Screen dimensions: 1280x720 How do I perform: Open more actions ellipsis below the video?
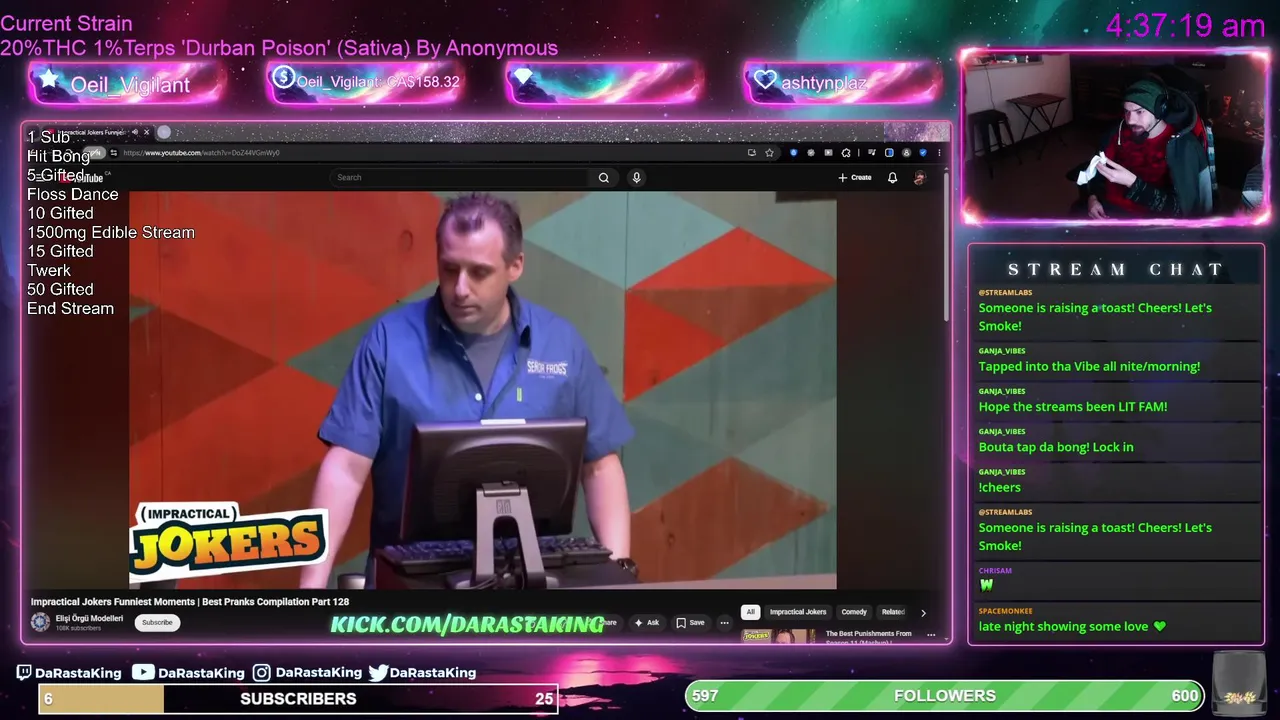coord(724,622)
